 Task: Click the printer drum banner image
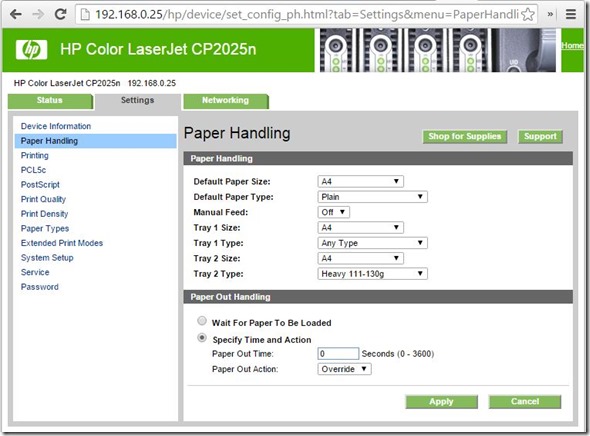point(438,50)
